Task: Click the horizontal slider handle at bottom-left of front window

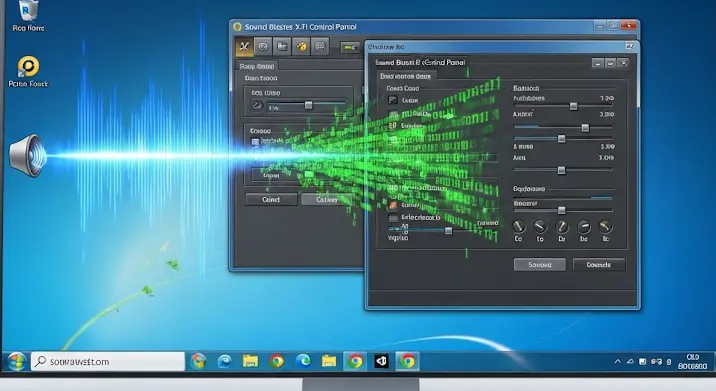Action: 449,231
